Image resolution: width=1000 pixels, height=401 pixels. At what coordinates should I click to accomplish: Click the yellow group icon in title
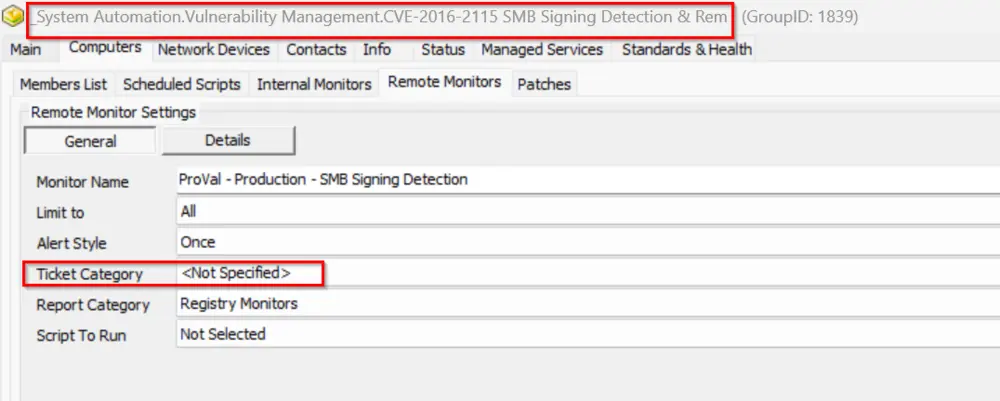[x=16, y=17]
